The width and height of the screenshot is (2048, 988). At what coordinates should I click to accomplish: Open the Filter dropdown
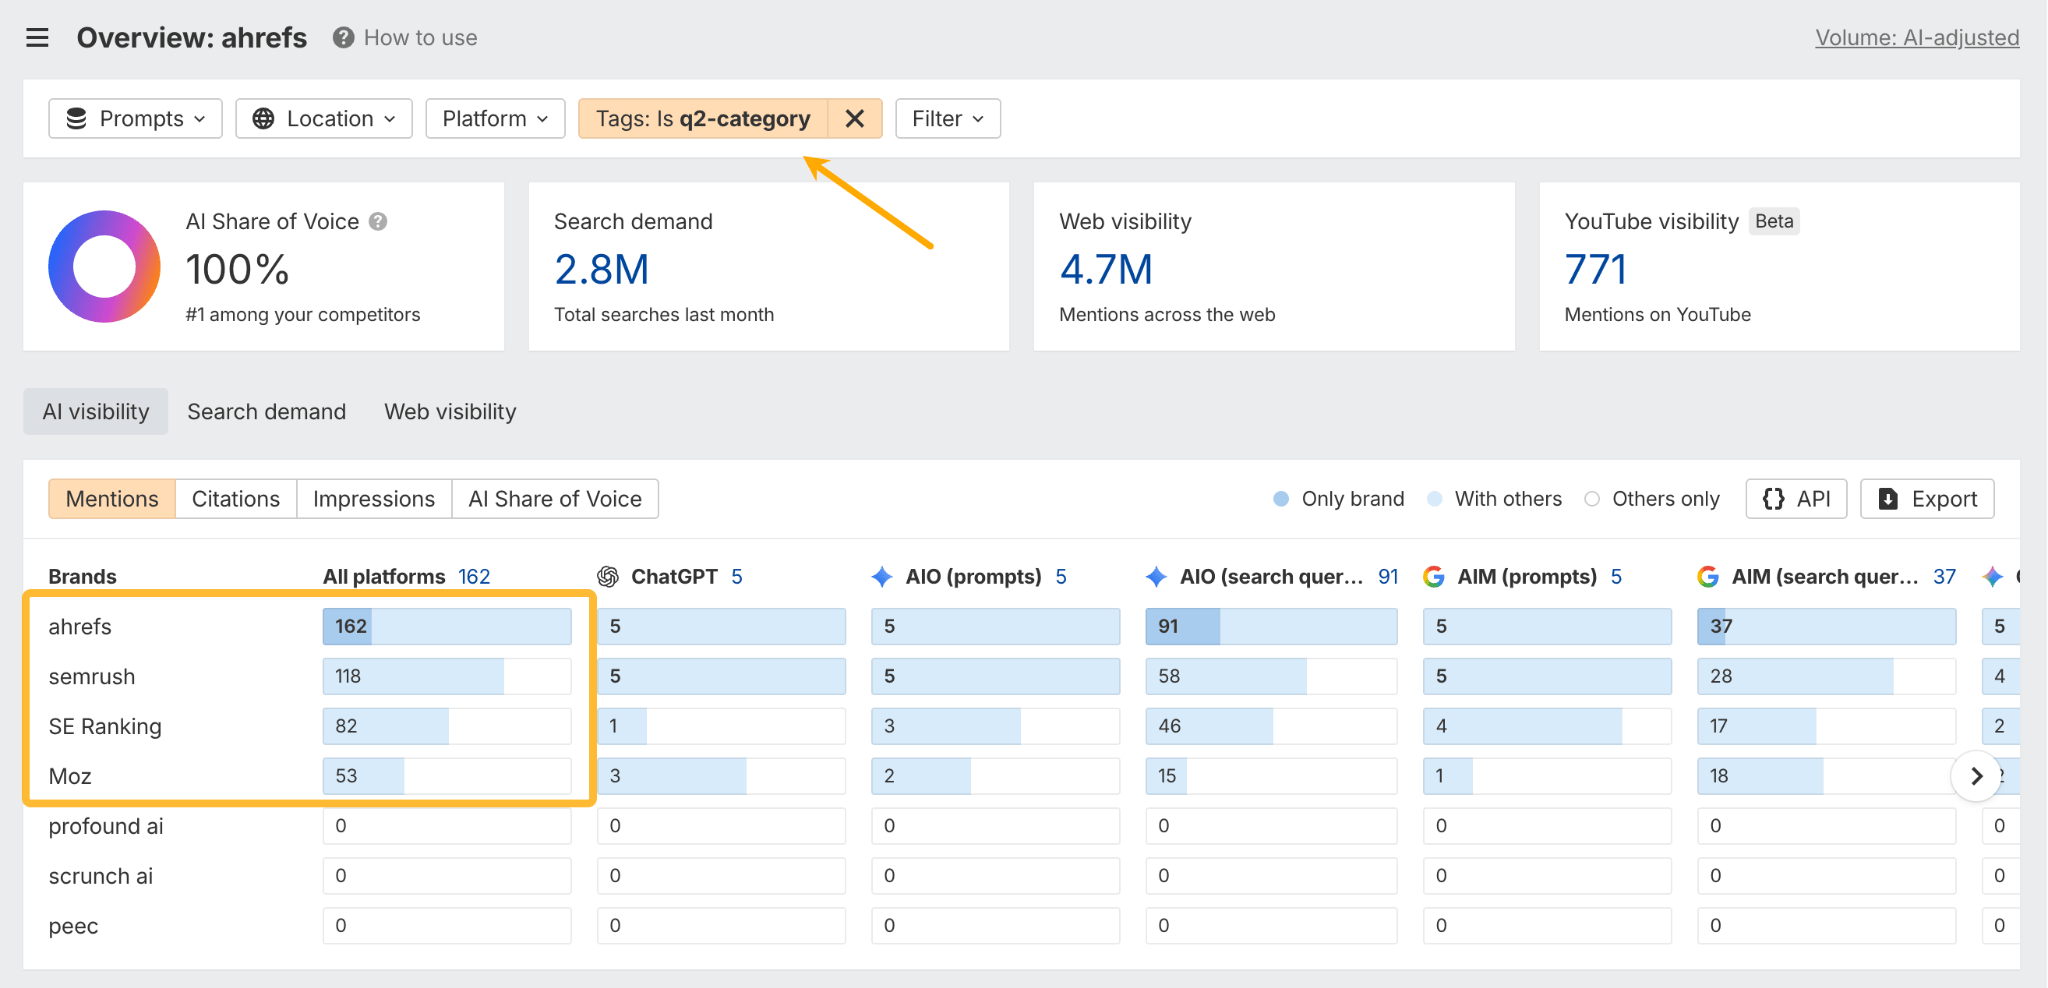tap(948, 119)
